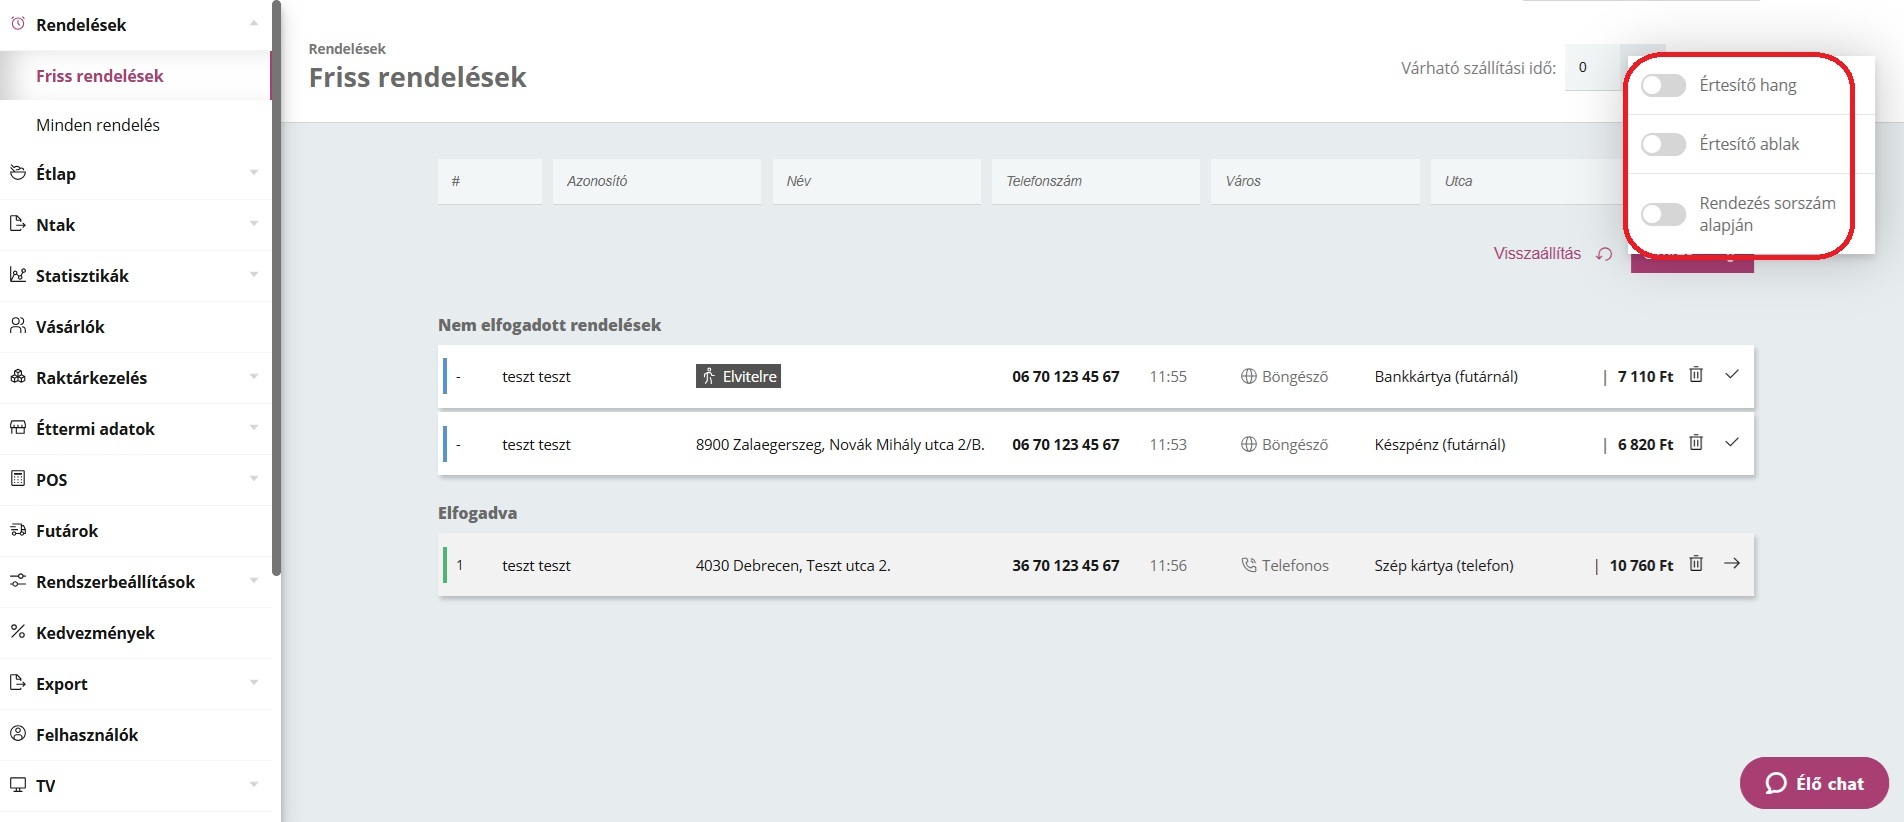
Task: Click the Vásárlók people icon
Action: pyautogui.click(x=18, y=326)
